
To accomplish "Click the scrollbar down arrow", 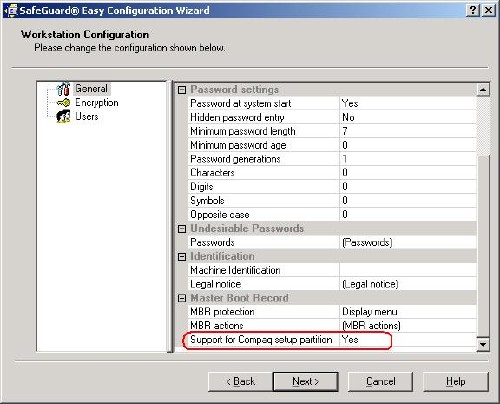I will (483, 344).
